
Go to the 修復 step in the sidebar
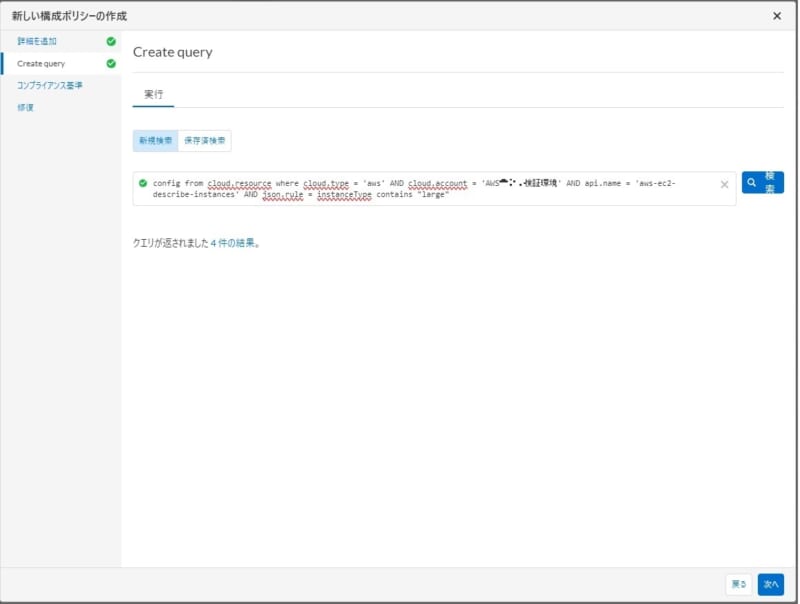(24, 106)
